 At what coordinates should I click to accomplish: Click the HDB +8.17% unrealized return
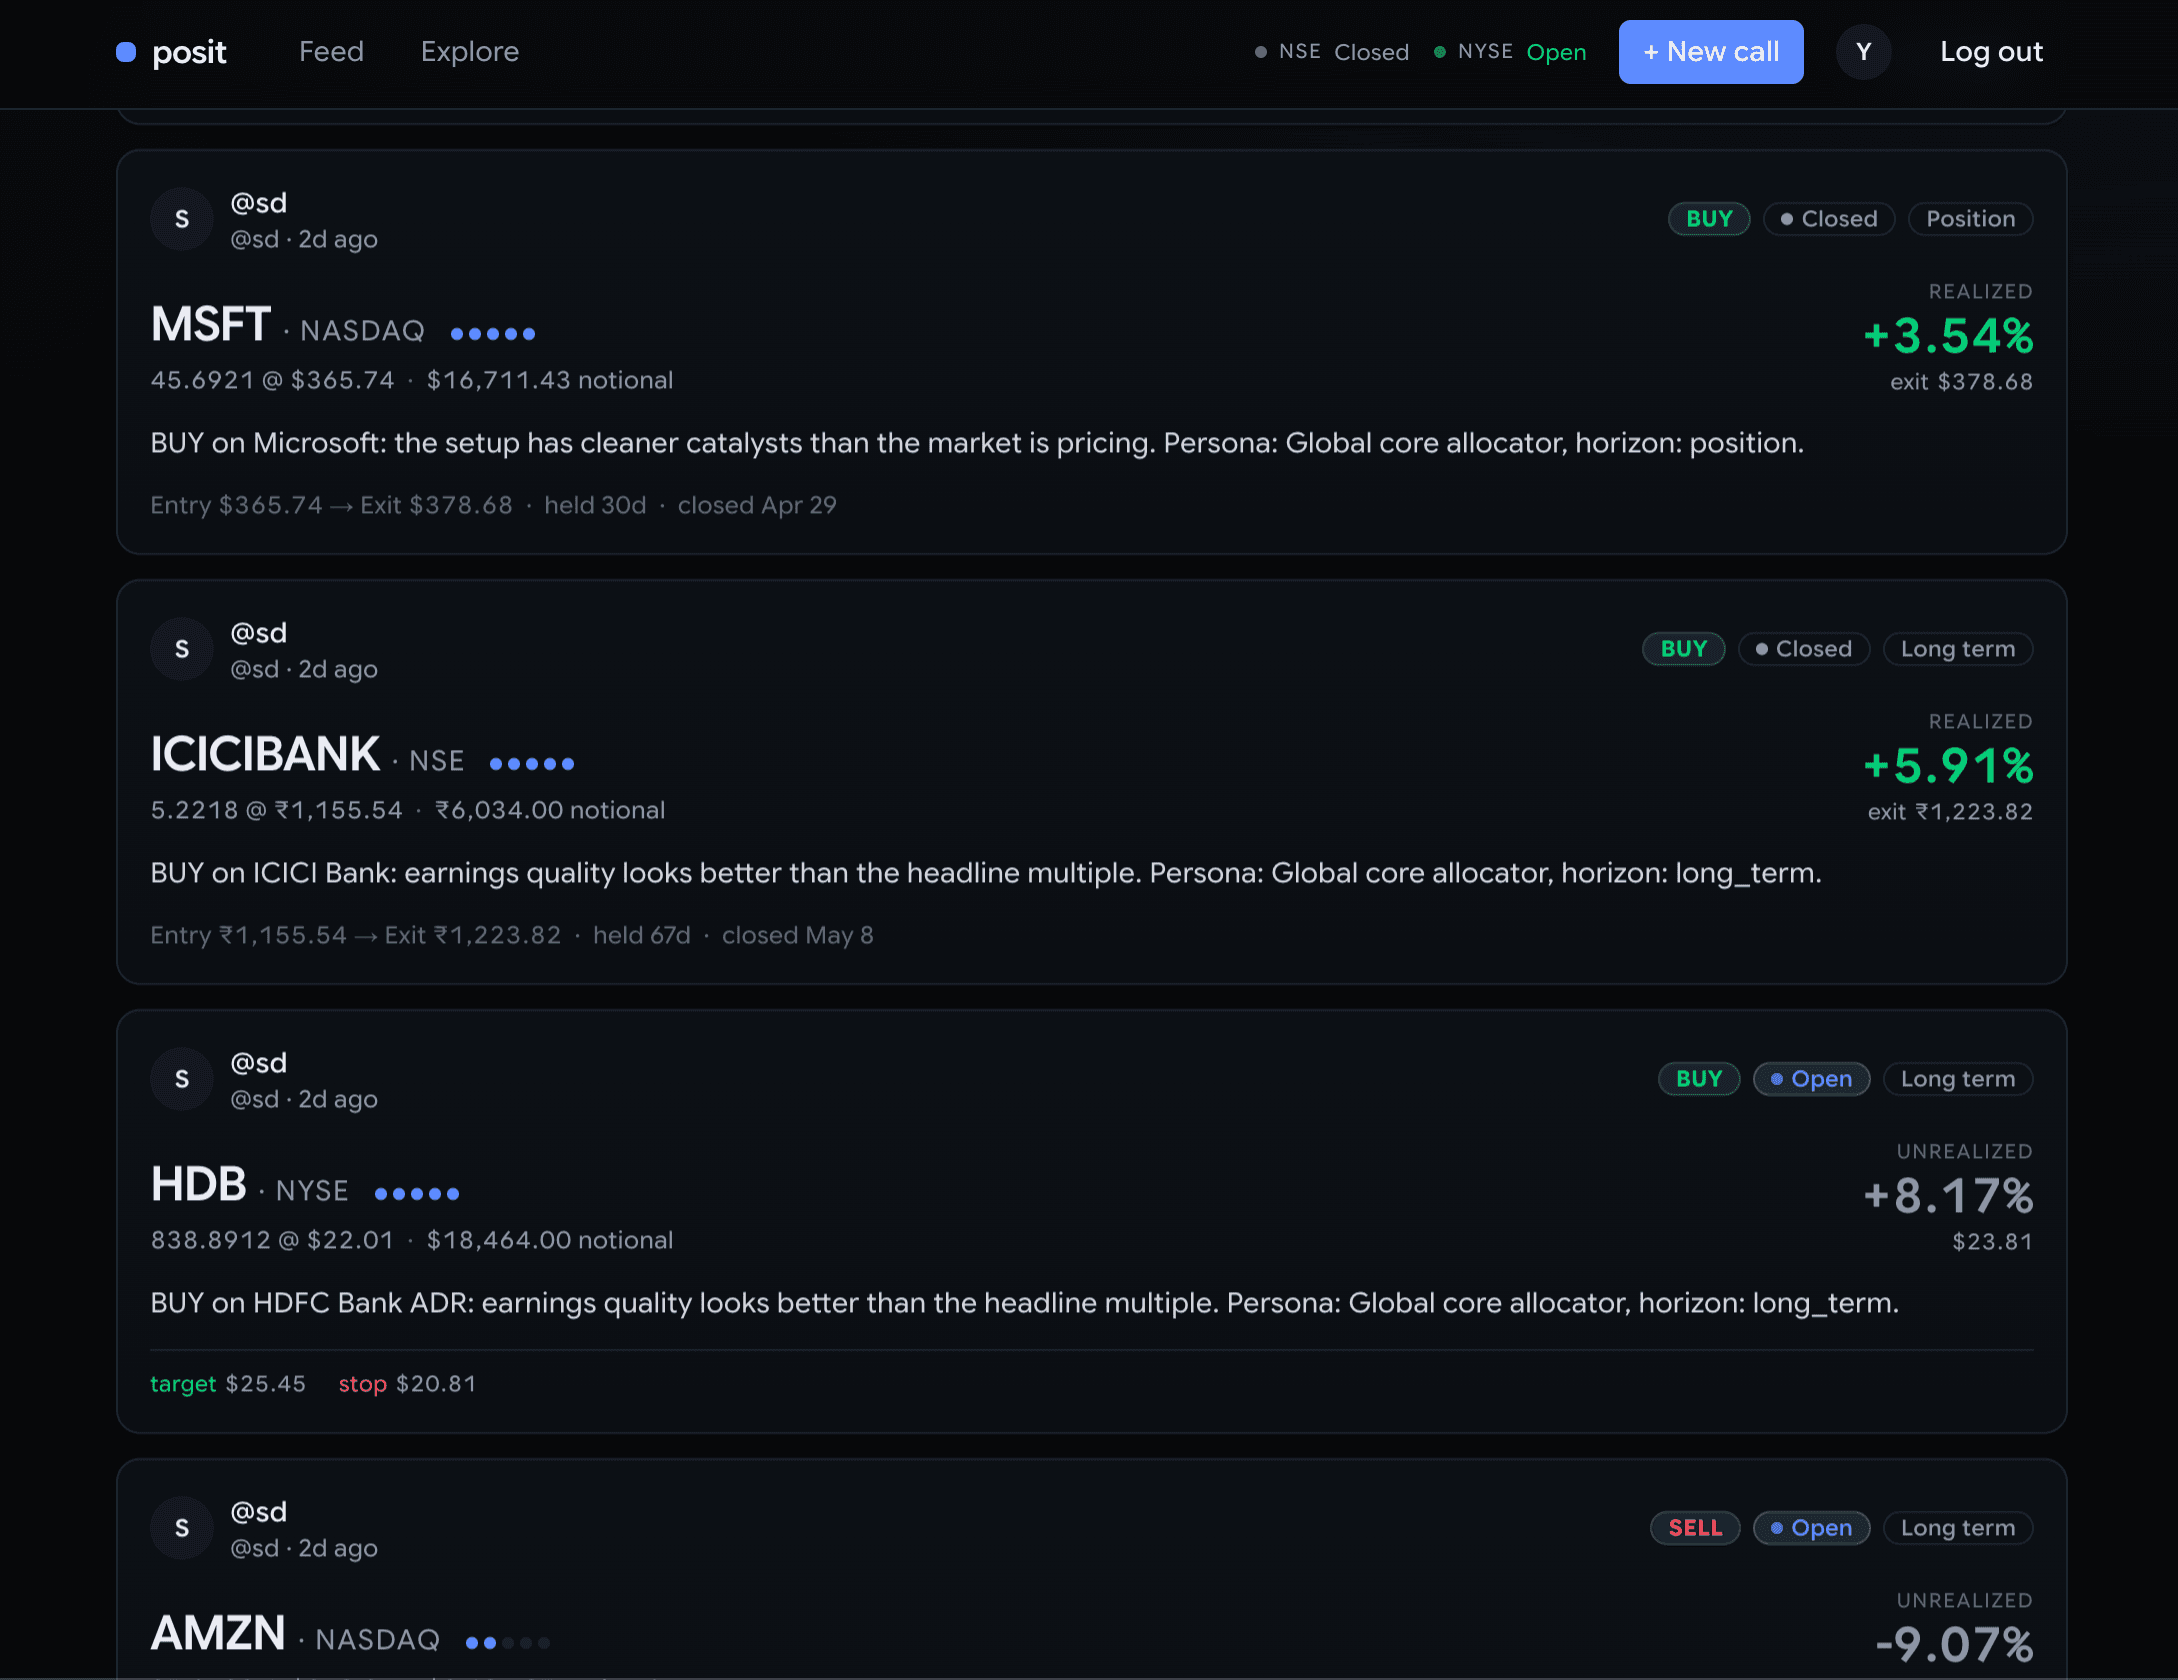tap(1948, 1196)
